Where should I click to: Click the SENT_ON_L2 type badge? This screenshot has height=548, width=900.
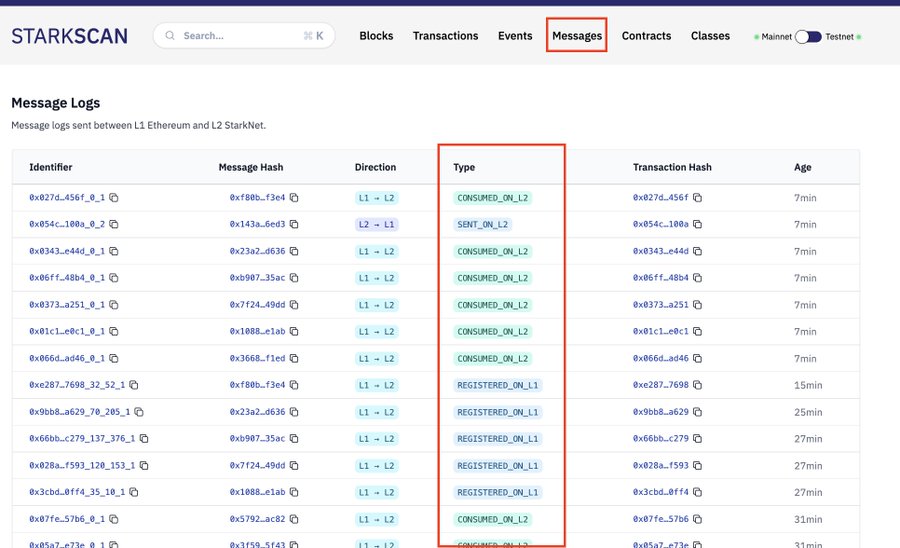point(483,224)
